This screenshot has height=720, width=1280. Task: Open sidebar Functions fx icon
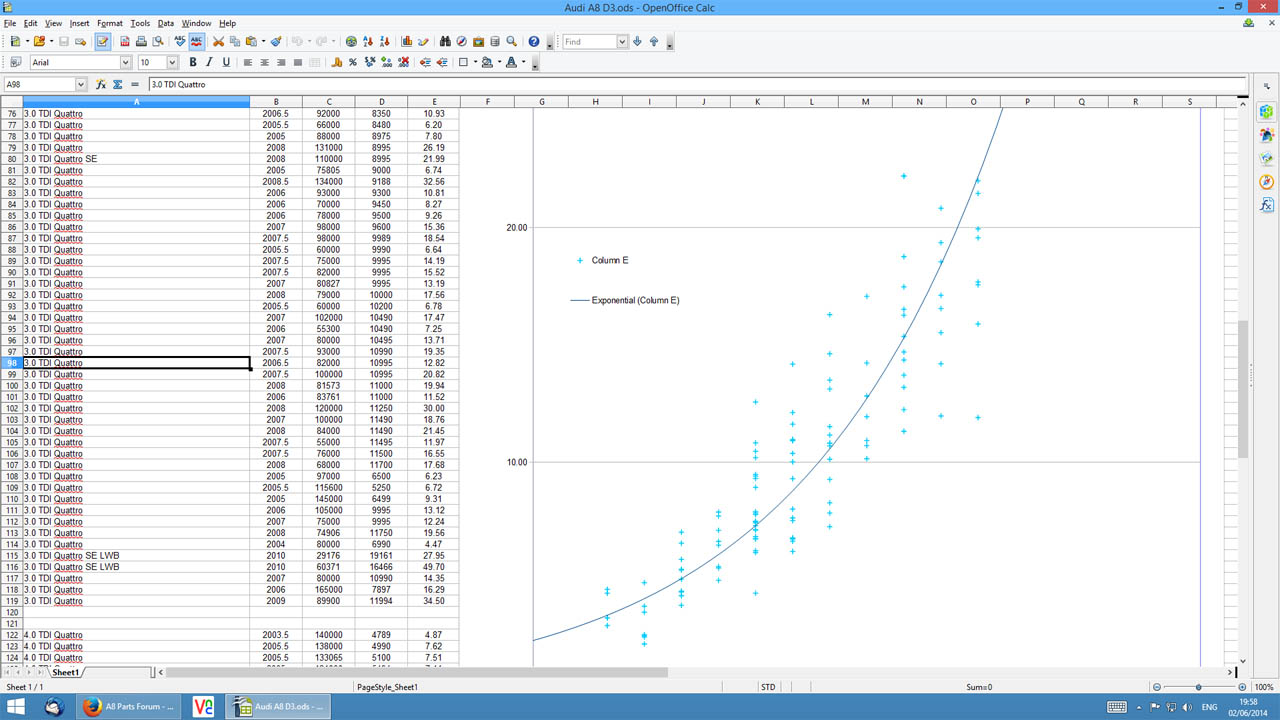1267,205
